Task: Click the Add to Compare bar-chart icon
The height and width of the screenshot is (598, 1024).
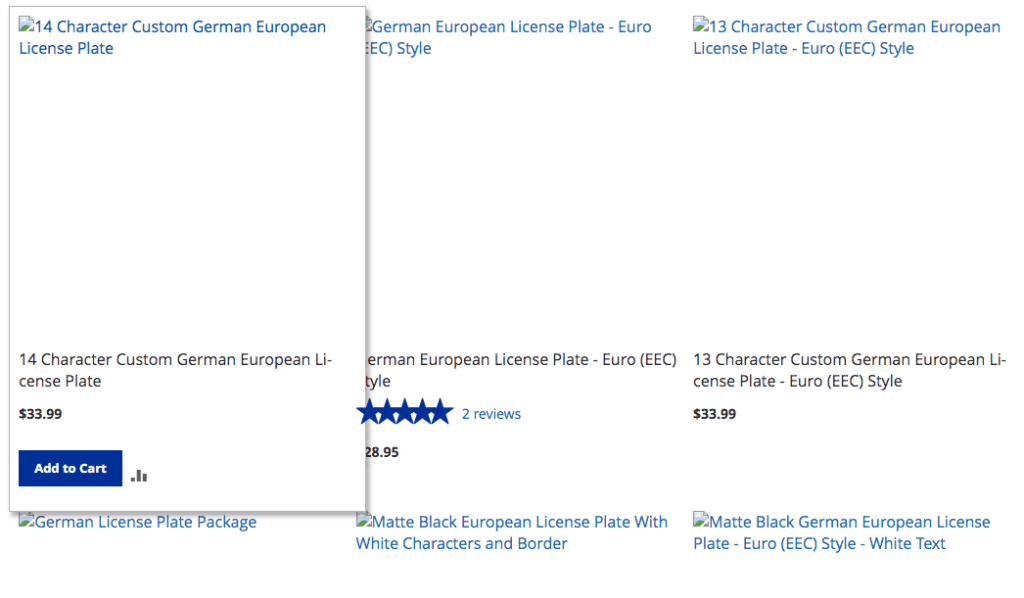Action: tap(139, 476)
